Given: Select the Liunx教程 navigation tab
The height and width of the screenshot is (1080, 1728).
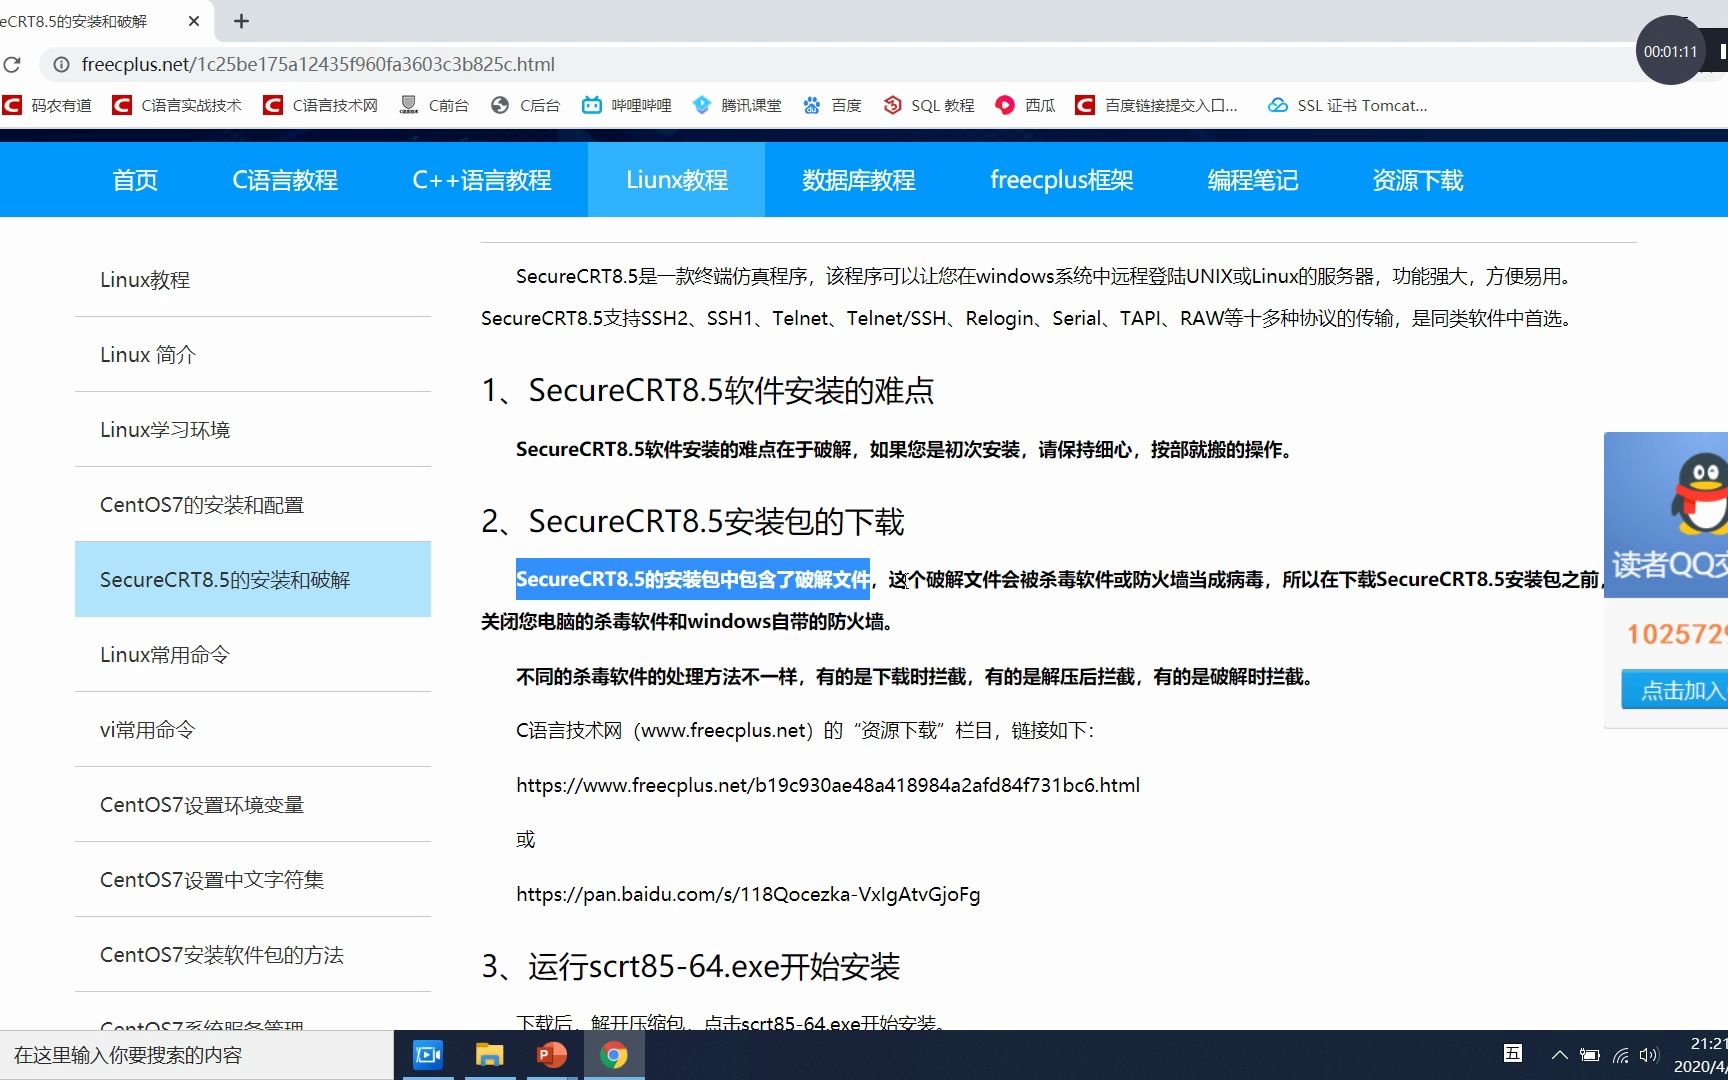Looking at the screenshot, I should pos(677,180).
